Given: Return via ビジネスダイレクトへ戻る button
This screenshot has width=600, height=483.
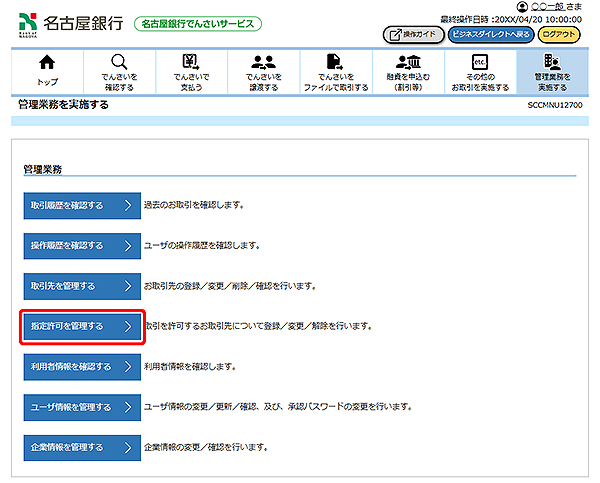Looking at the screenshot, I should pyautogui.click(x=490, y=34).
